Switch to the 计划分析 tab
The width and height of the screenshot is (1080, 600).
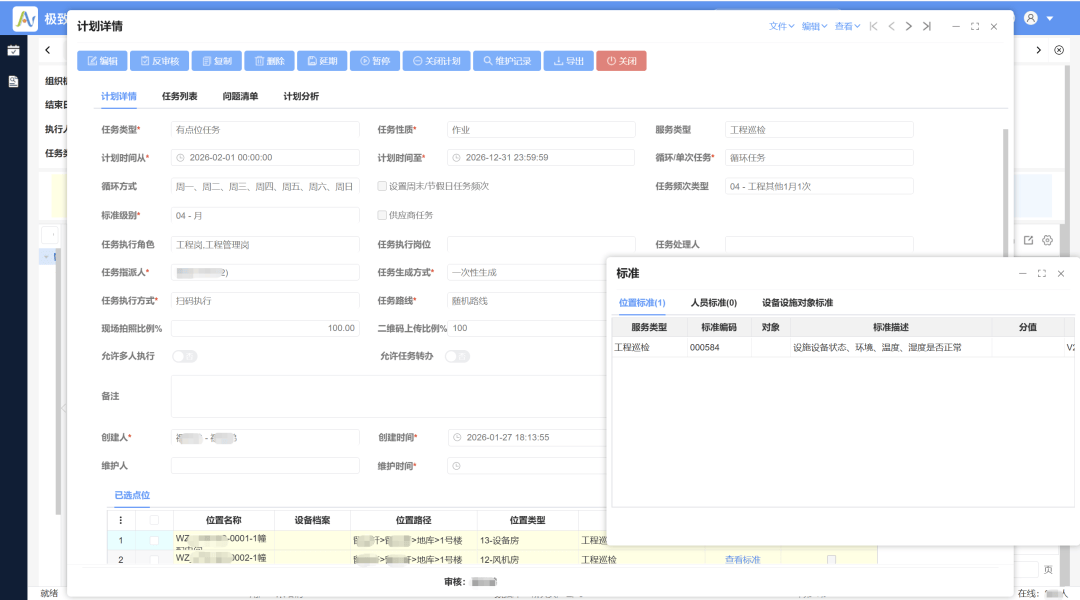tap(301, 96)
